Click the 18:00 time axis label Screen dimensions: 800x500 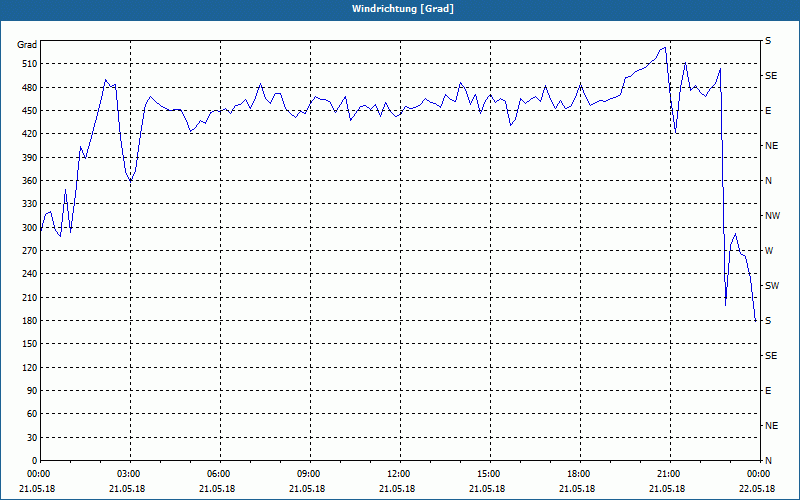(x=580, y=474)
